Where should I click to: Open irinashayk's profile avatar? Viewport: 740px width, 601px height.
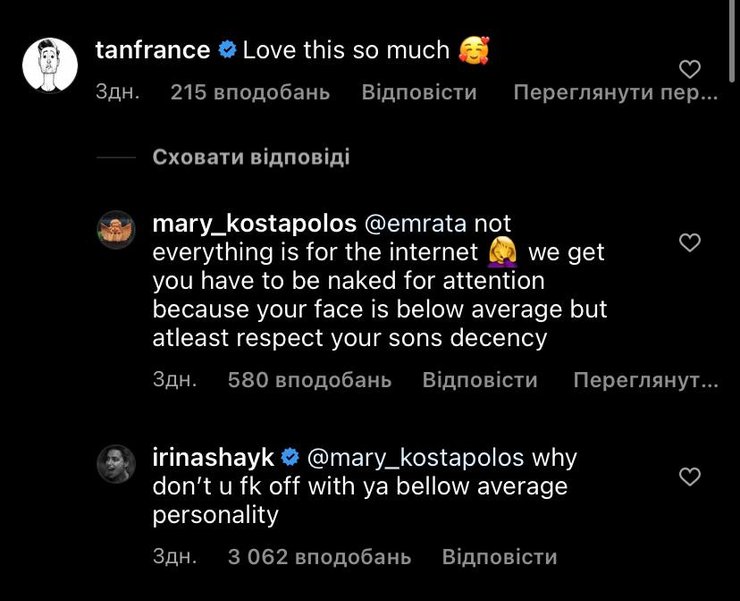coord(116,462)
